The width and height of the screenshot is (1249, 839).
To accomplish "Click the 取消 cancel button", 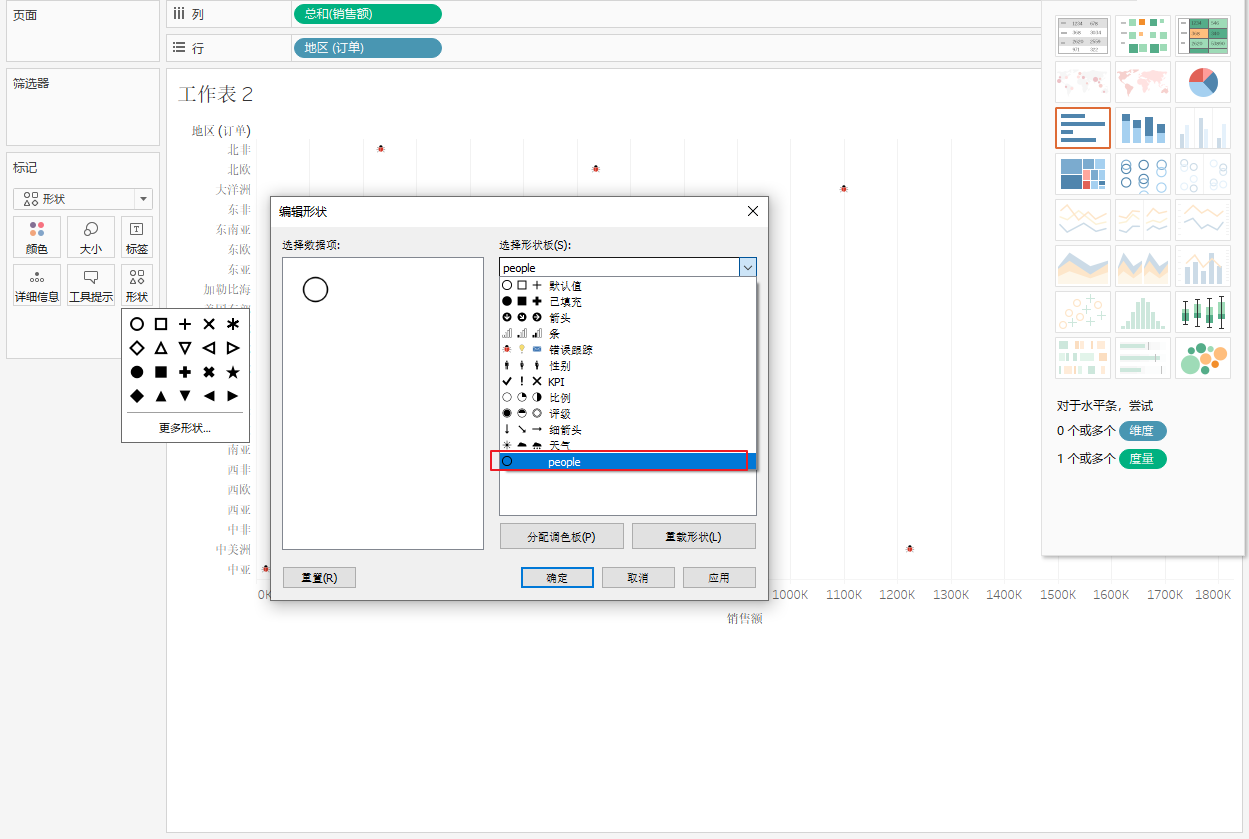I will click(x=638, y=578).
